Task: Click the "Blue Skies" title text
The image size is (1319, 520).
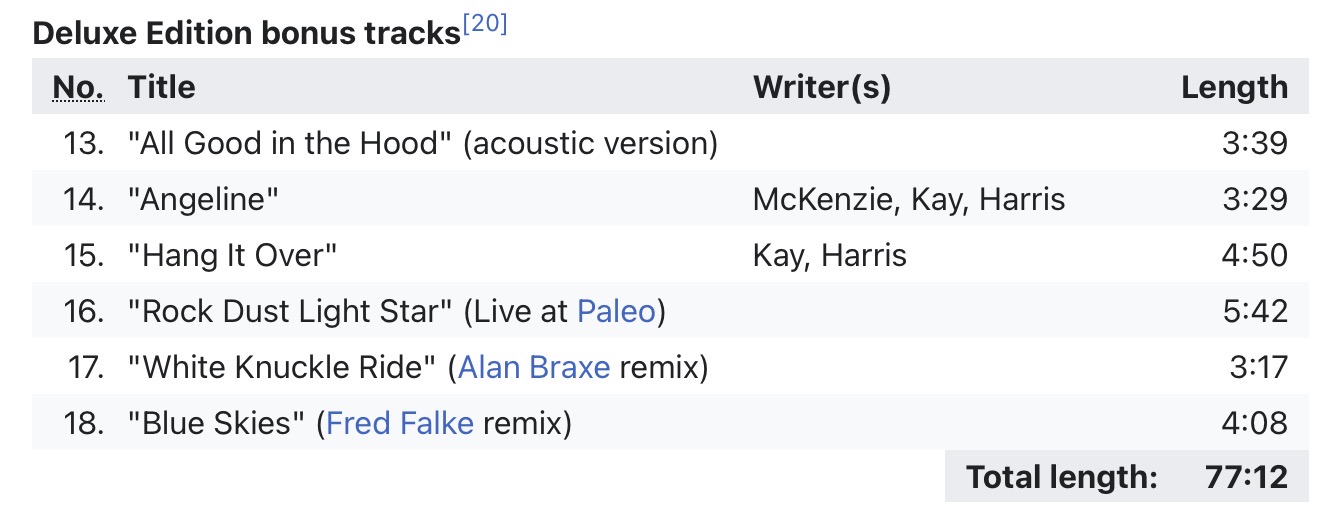Action: [216, 423]
